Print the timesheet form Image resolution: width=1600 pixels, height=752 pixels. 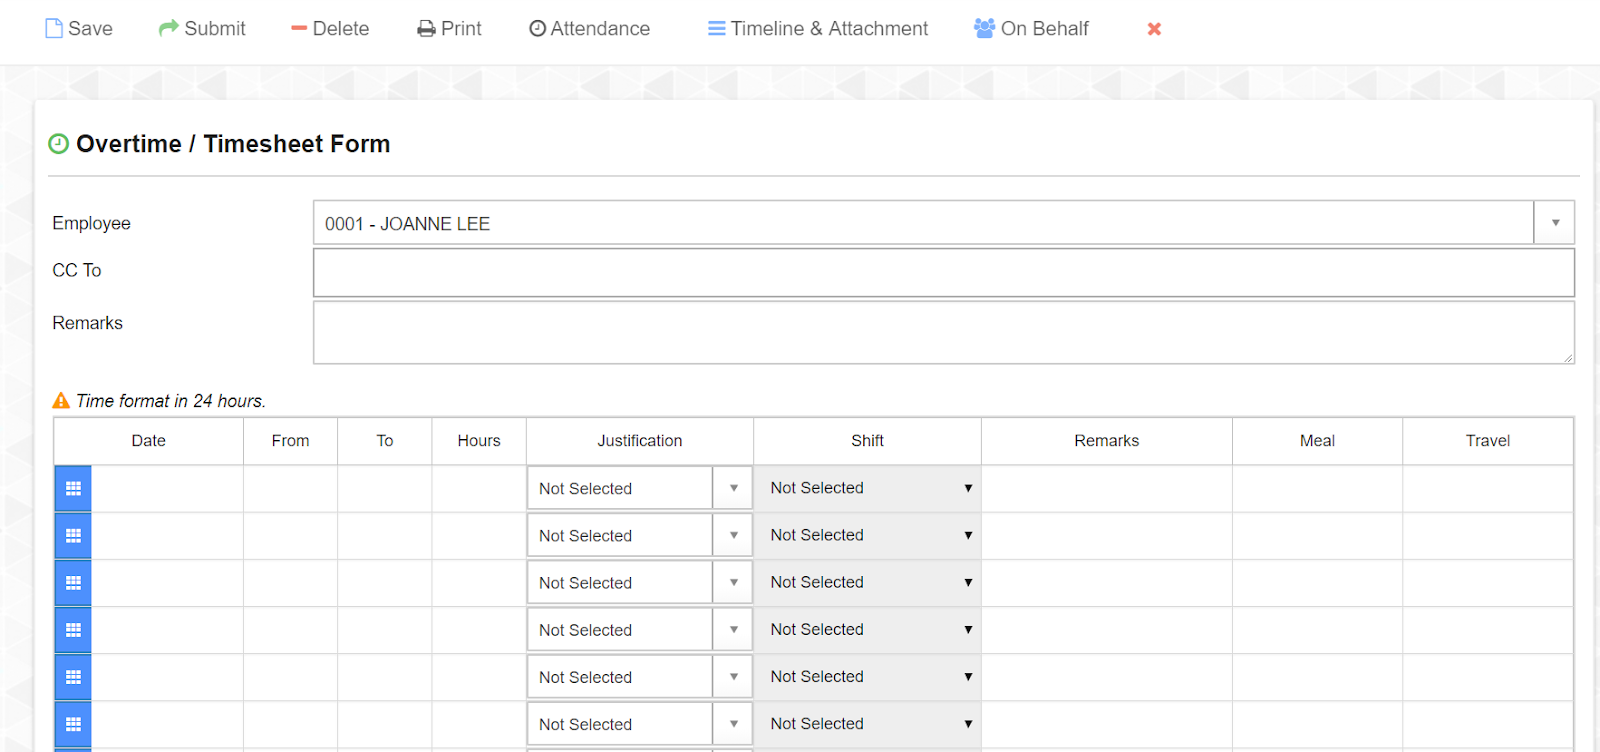click(449, 29)
